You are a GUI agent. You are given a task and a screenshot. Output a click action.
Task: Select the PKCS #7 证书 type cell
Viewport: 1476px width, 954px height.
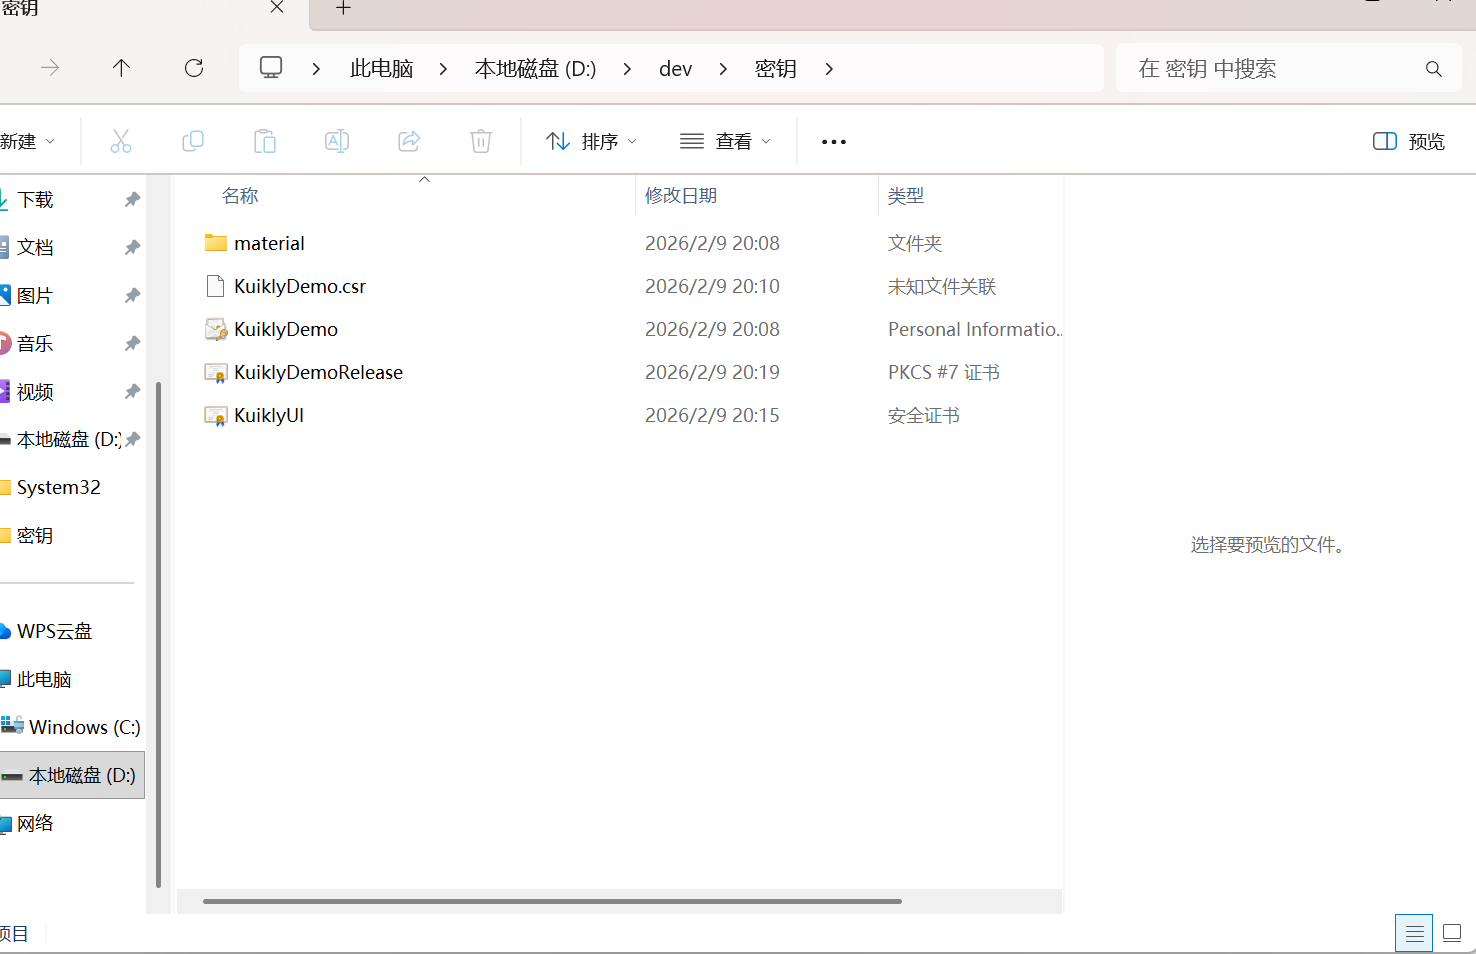pyautogui.click(x=944, y=373)
